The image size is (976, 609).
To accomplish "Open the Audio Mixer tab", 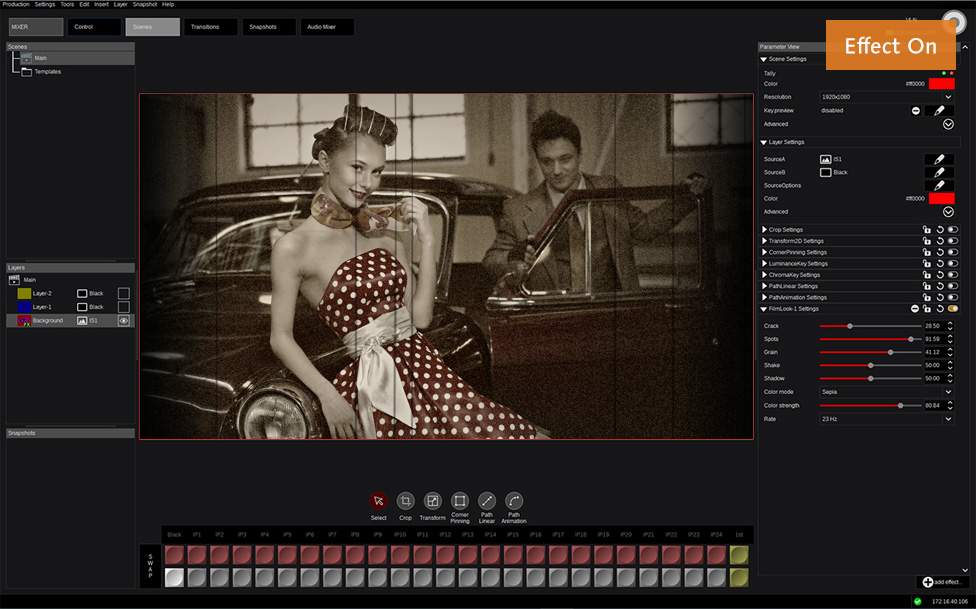I will click(328, 27).
